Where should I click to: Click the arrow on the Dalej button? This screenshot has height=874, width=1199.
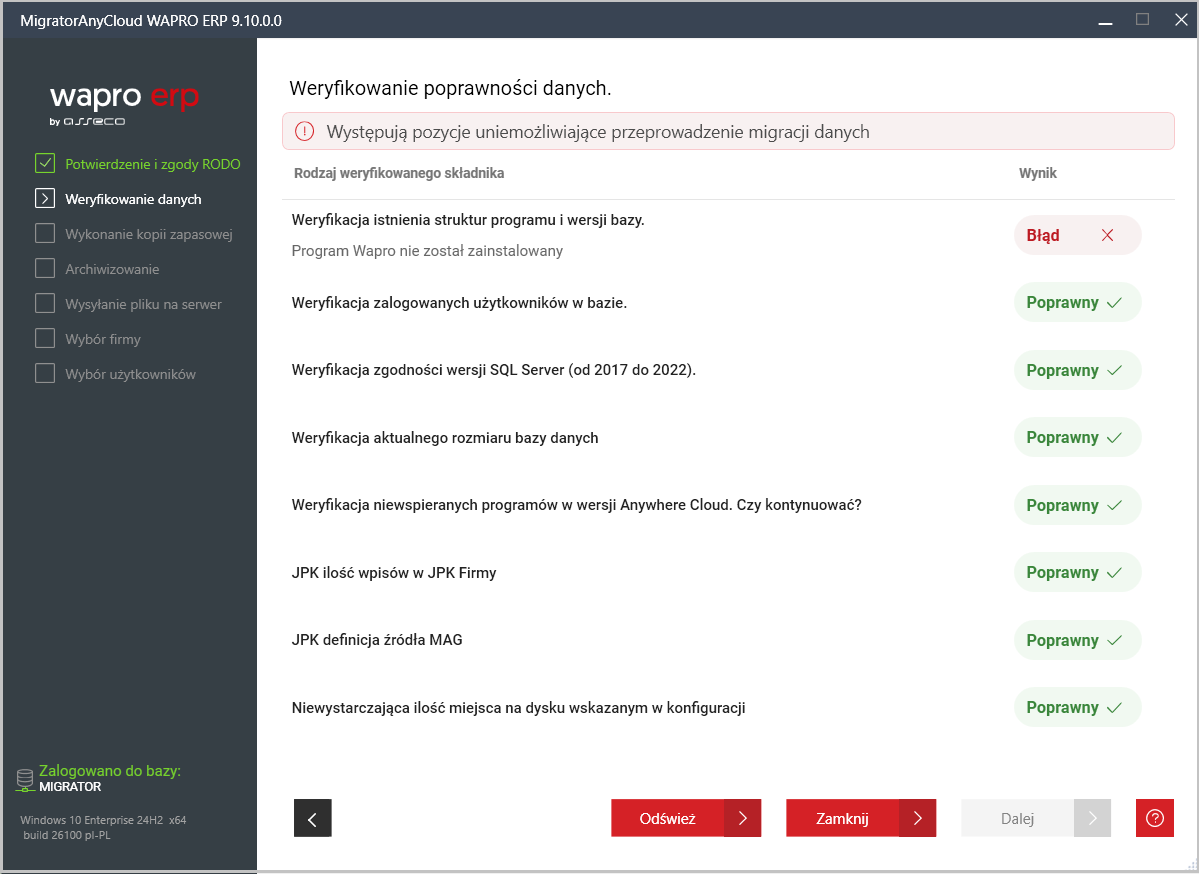coord(1092,818)
